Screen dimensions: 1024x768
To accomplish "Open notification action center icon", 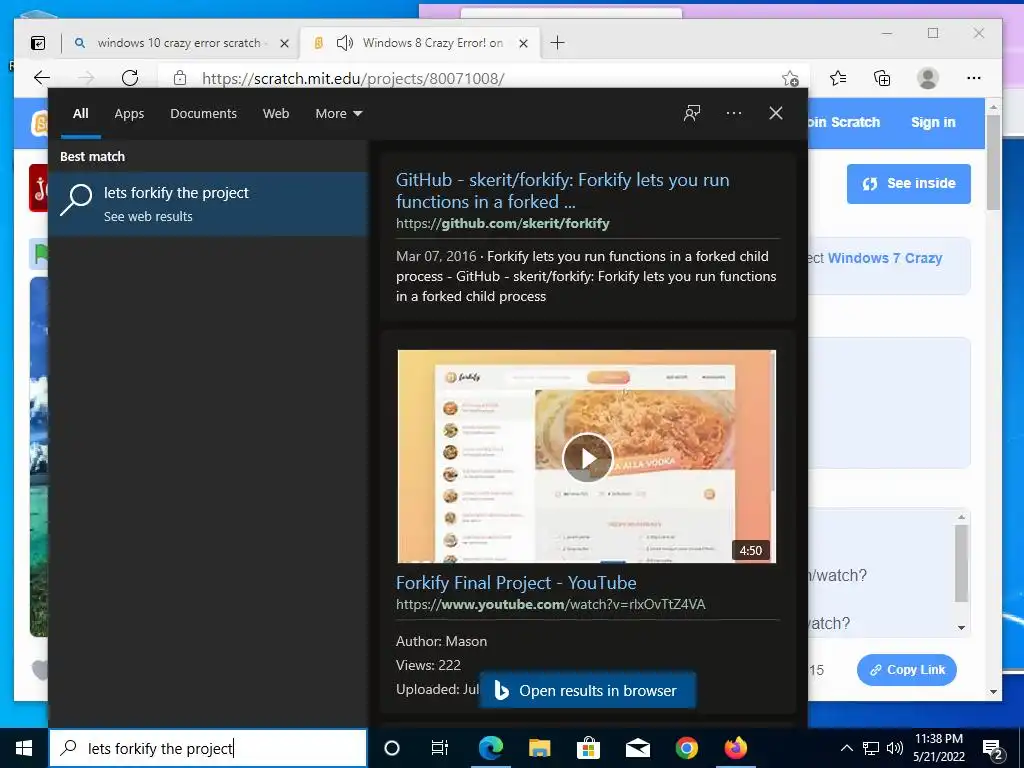I will point(992,749).
